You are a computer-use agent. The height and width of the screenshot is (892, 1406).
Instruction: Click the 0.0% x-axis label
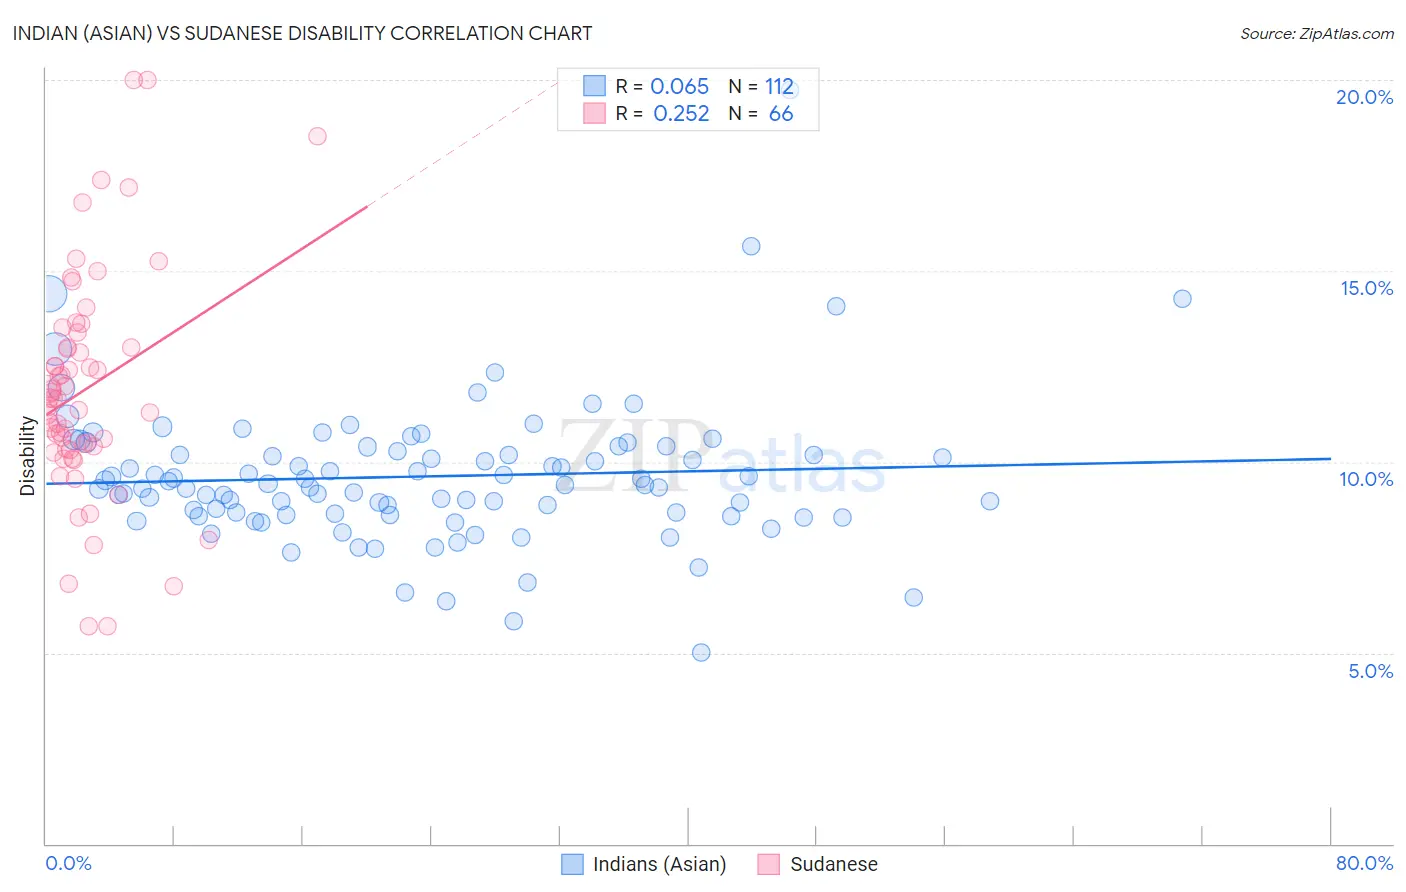tap(69, 863)
